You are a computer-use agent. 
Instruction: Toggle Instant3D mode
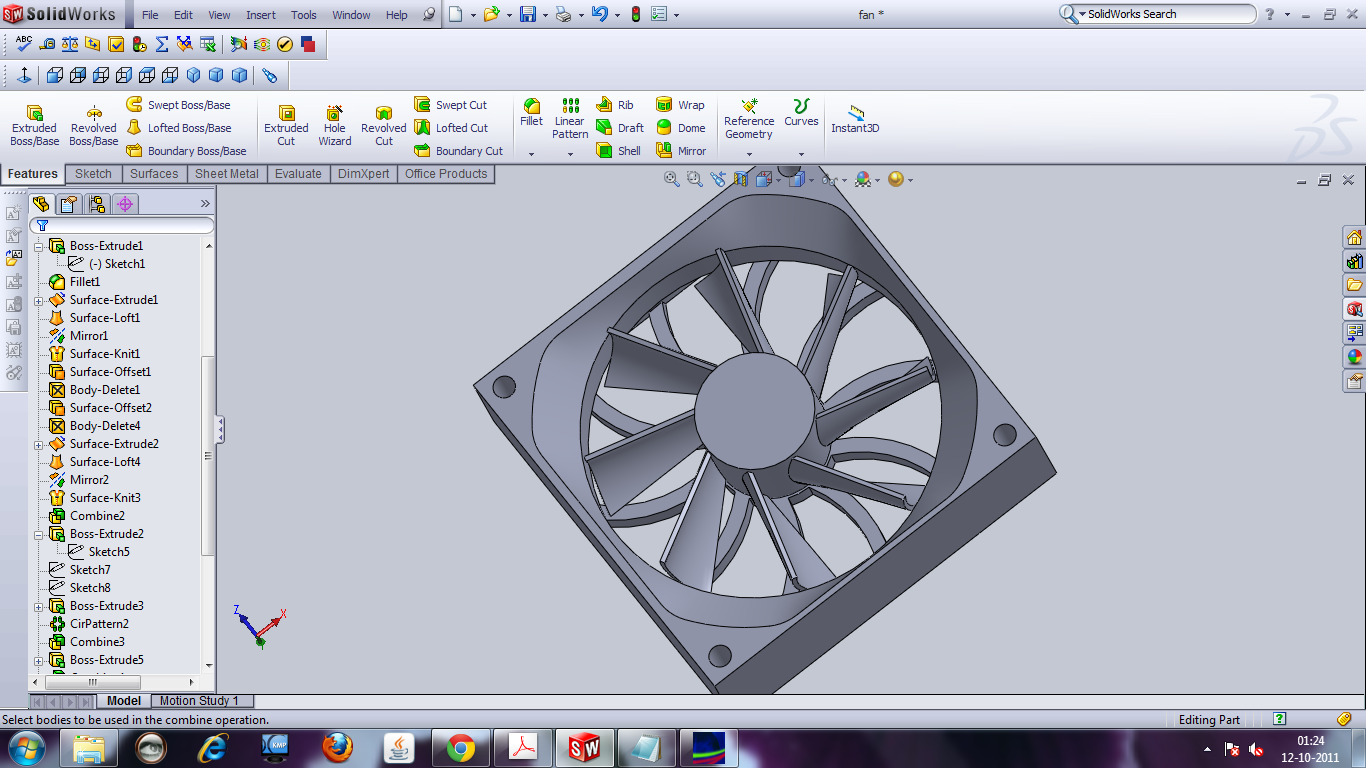[855, 118]
